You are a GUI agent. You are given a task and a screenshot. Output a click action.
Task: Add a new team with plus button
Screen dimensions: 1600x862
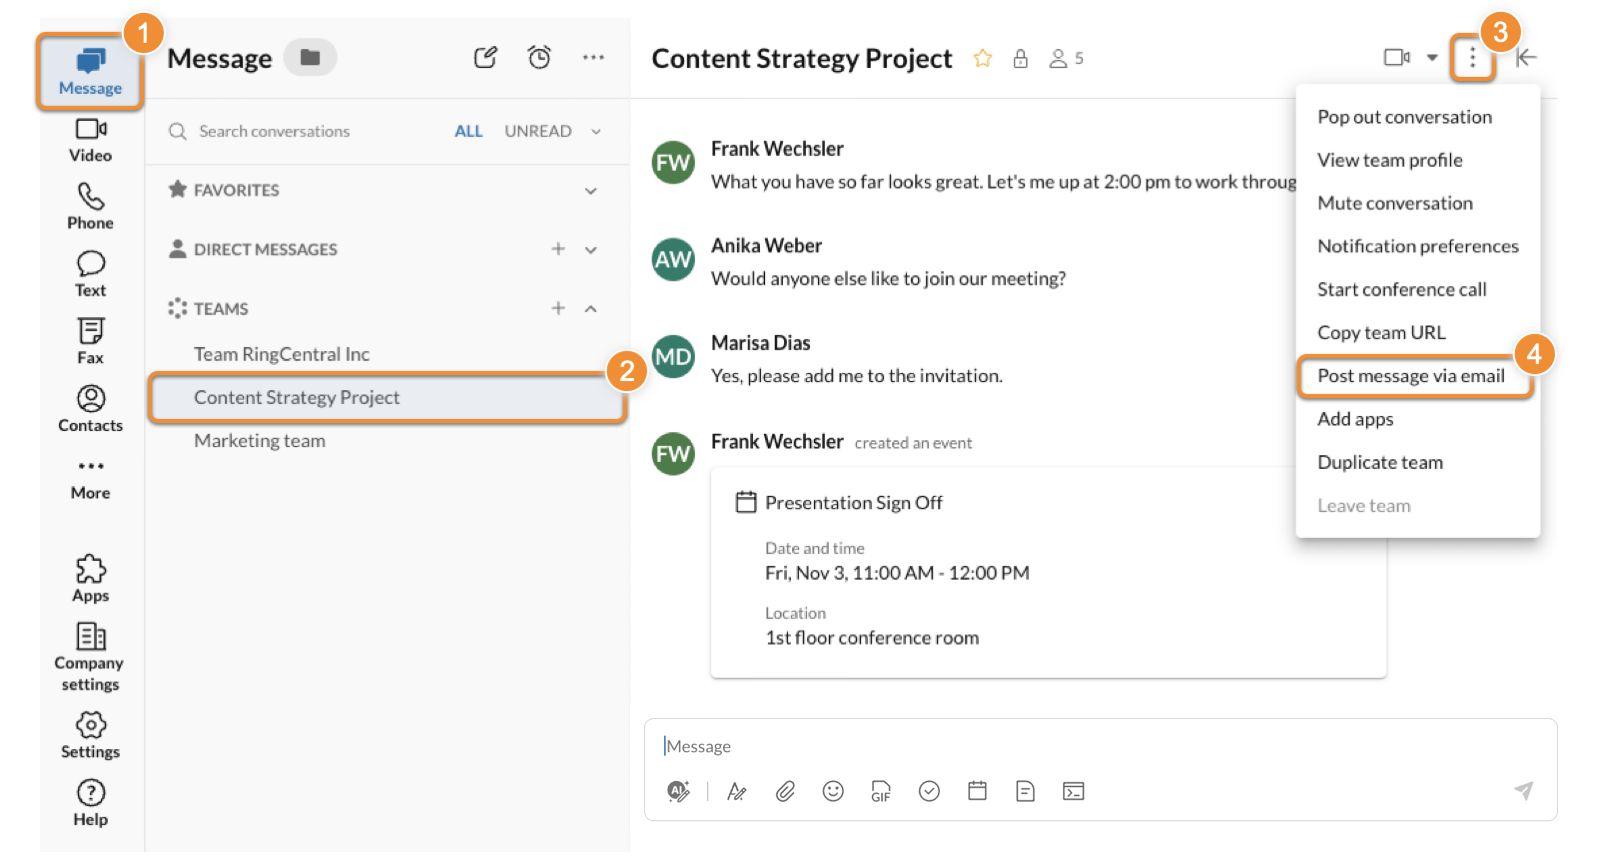click(558, 309)
